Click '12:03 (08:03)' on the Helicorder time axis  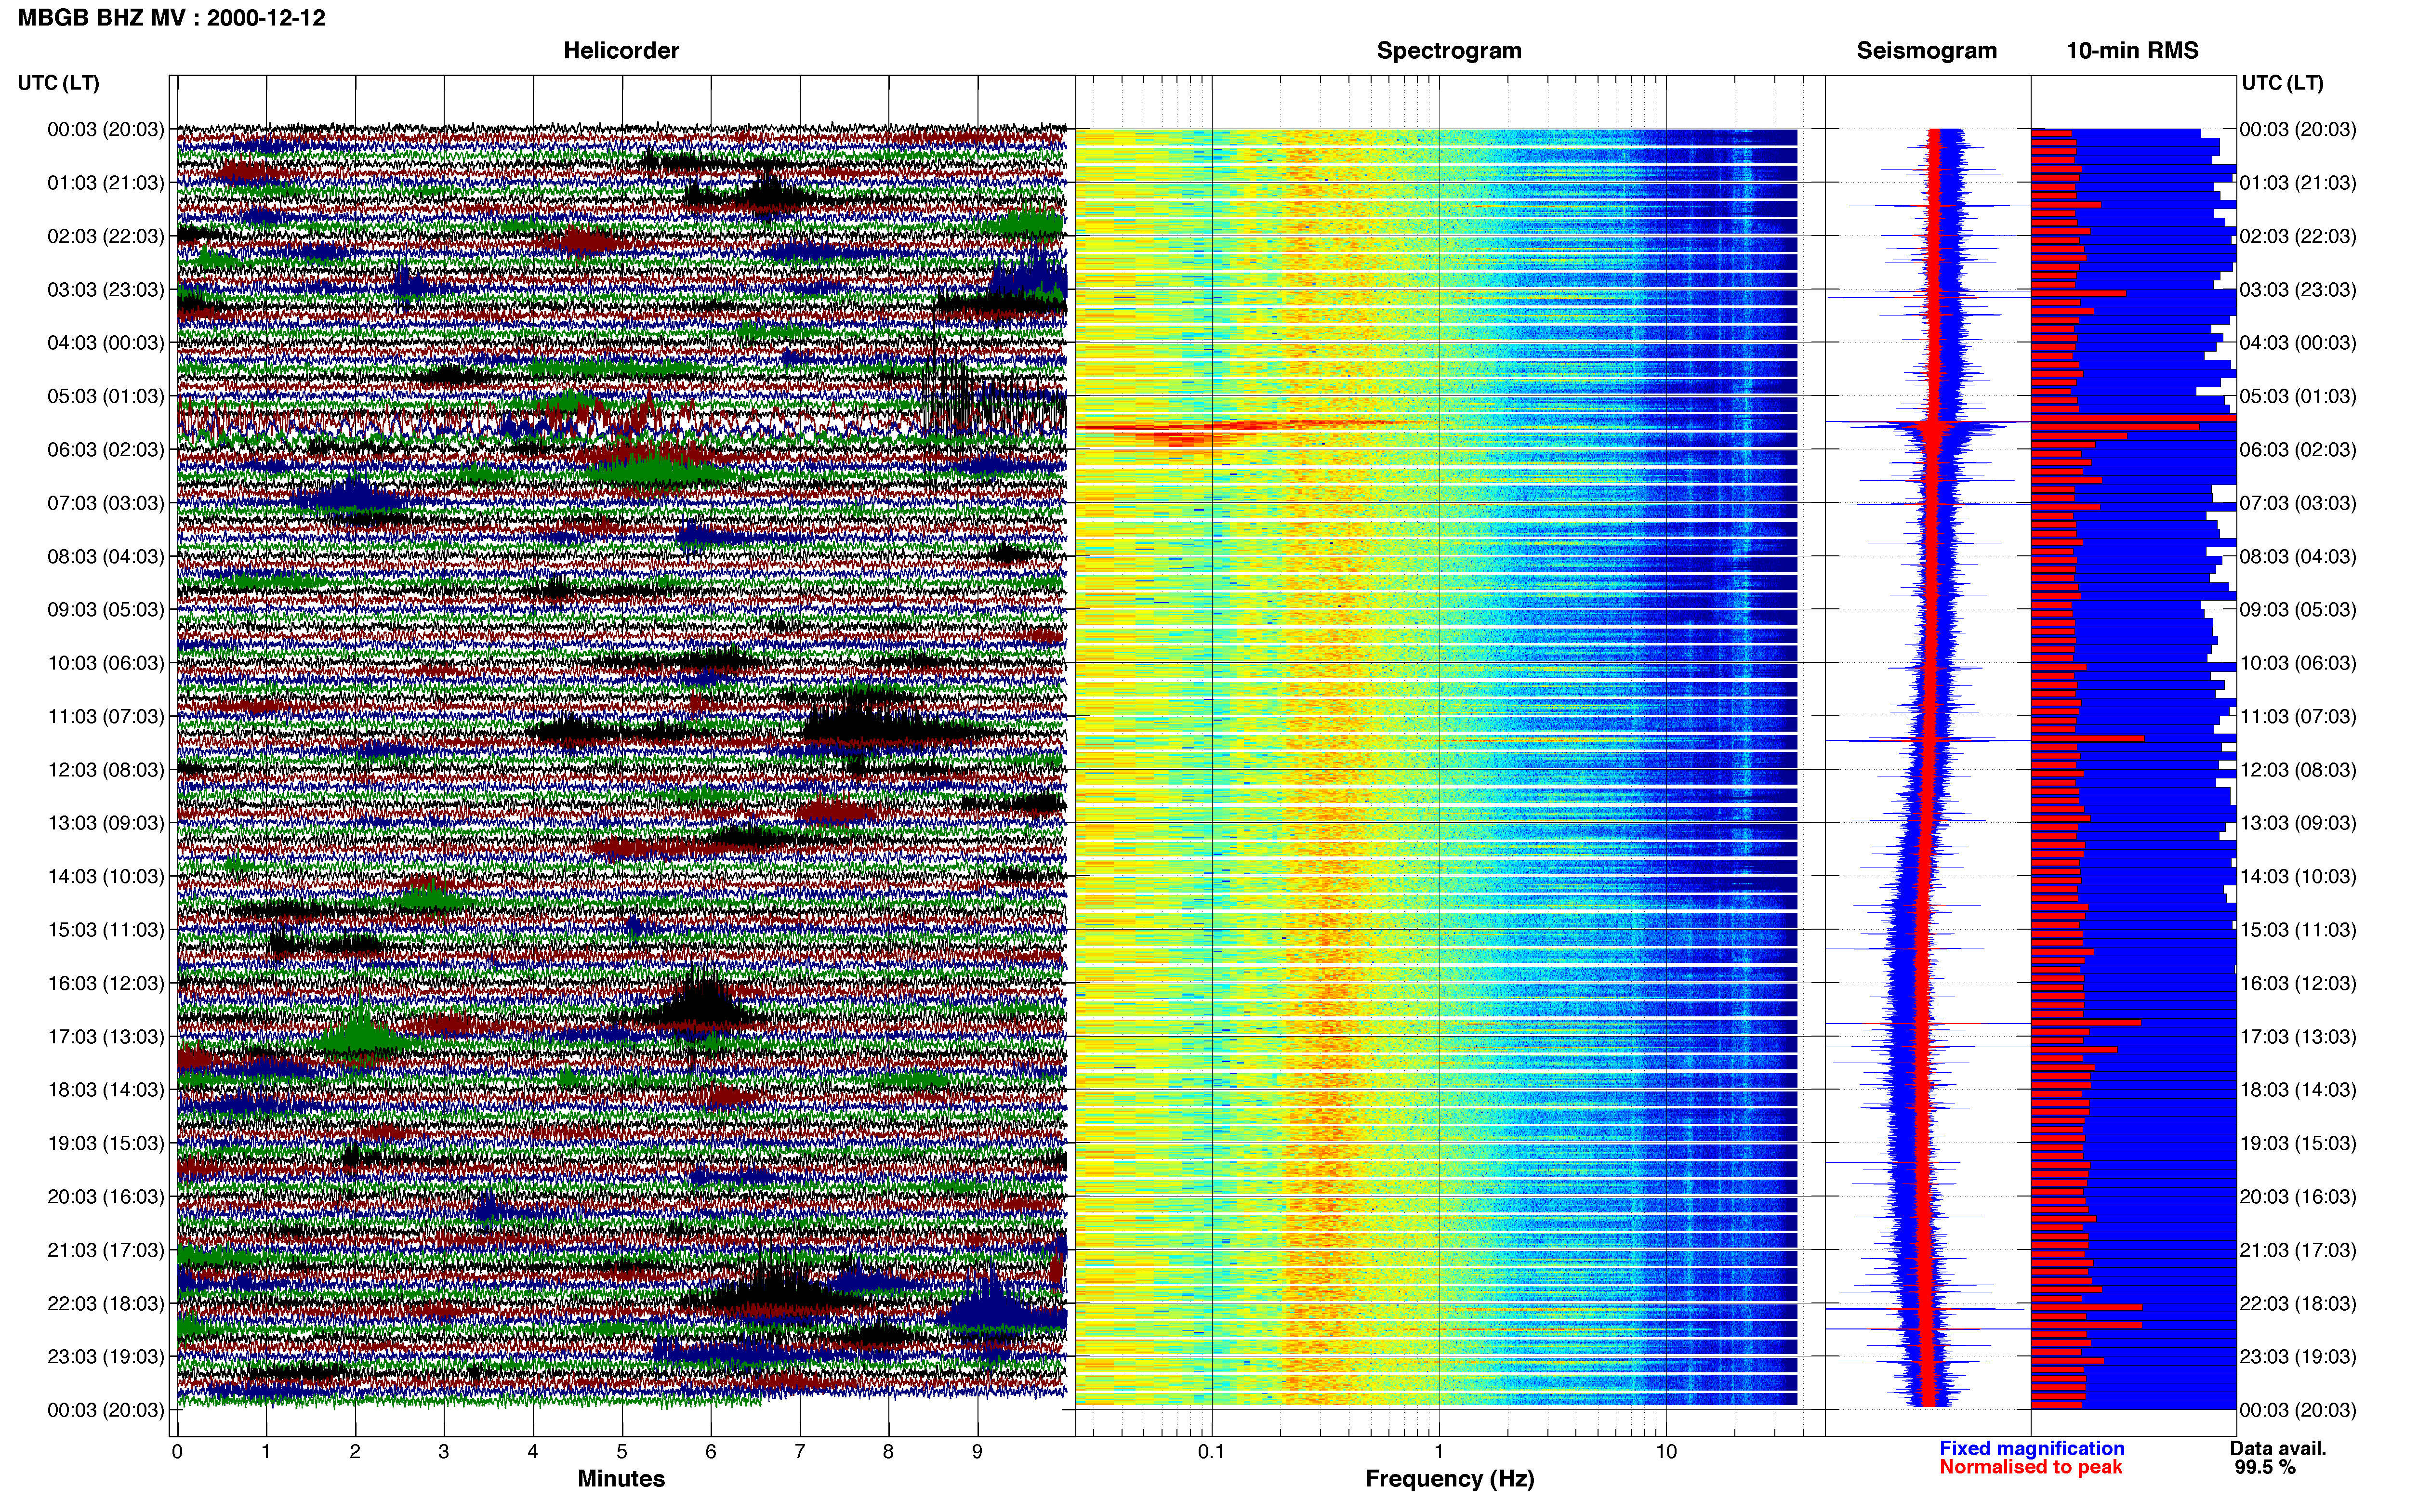click(106, 770)
